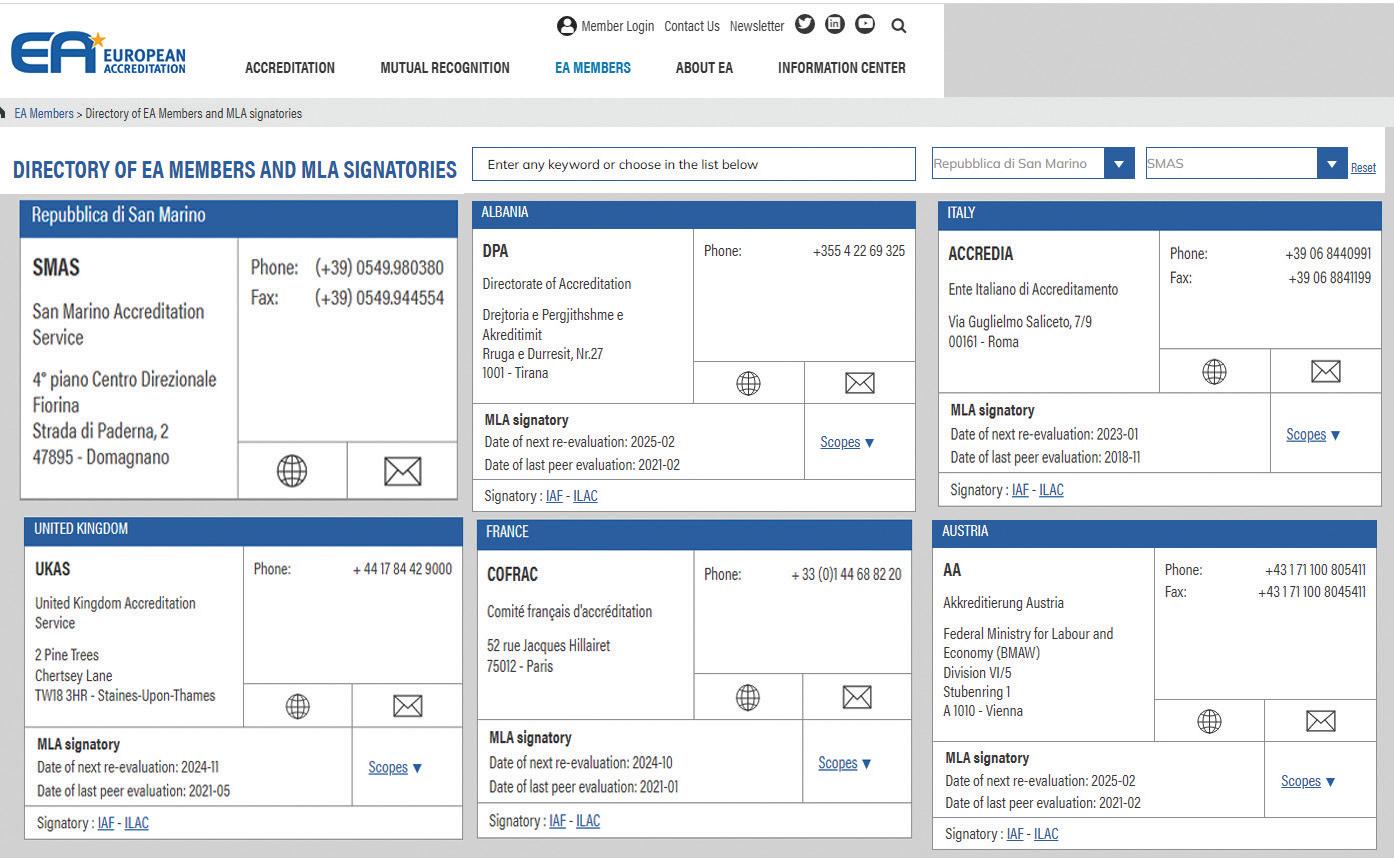This screenshot has height=858, width=1394.
Task: Open SMAS website globe icon
Action: 292,471
